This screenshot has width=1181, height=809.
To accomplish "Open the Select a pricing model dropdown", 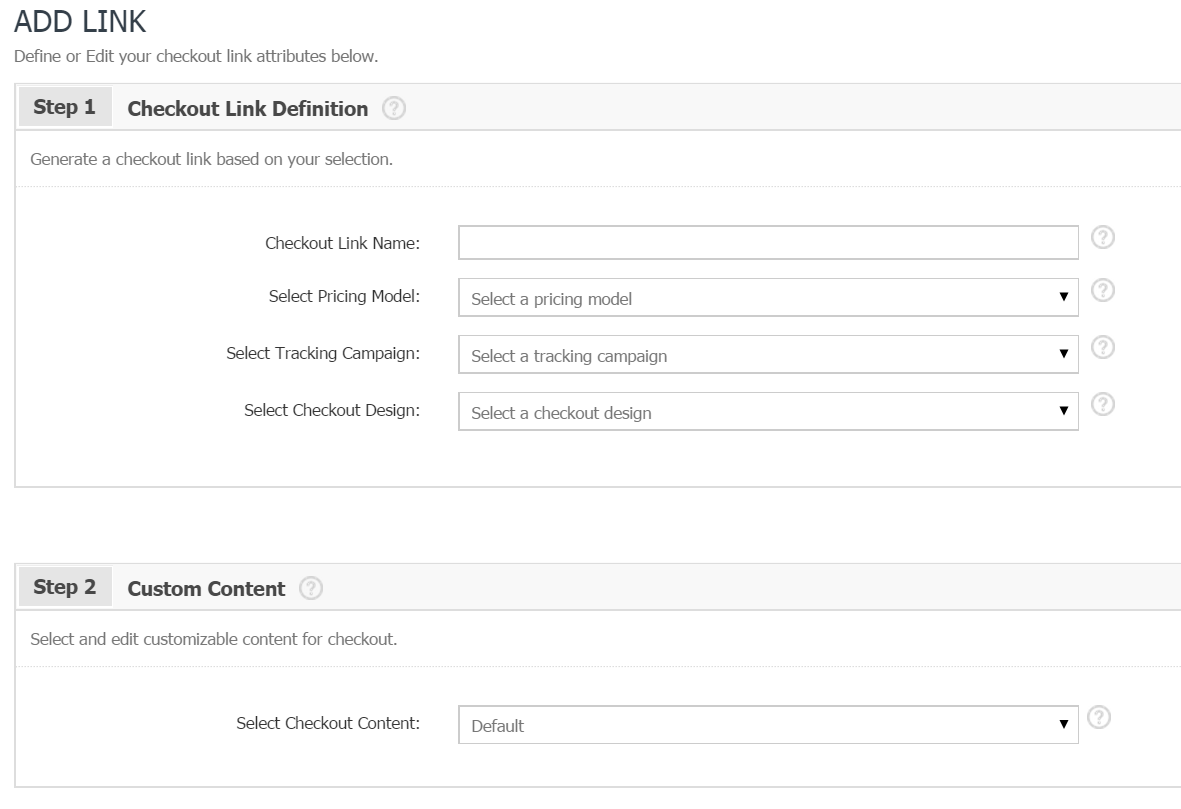I will pos(767,298).
